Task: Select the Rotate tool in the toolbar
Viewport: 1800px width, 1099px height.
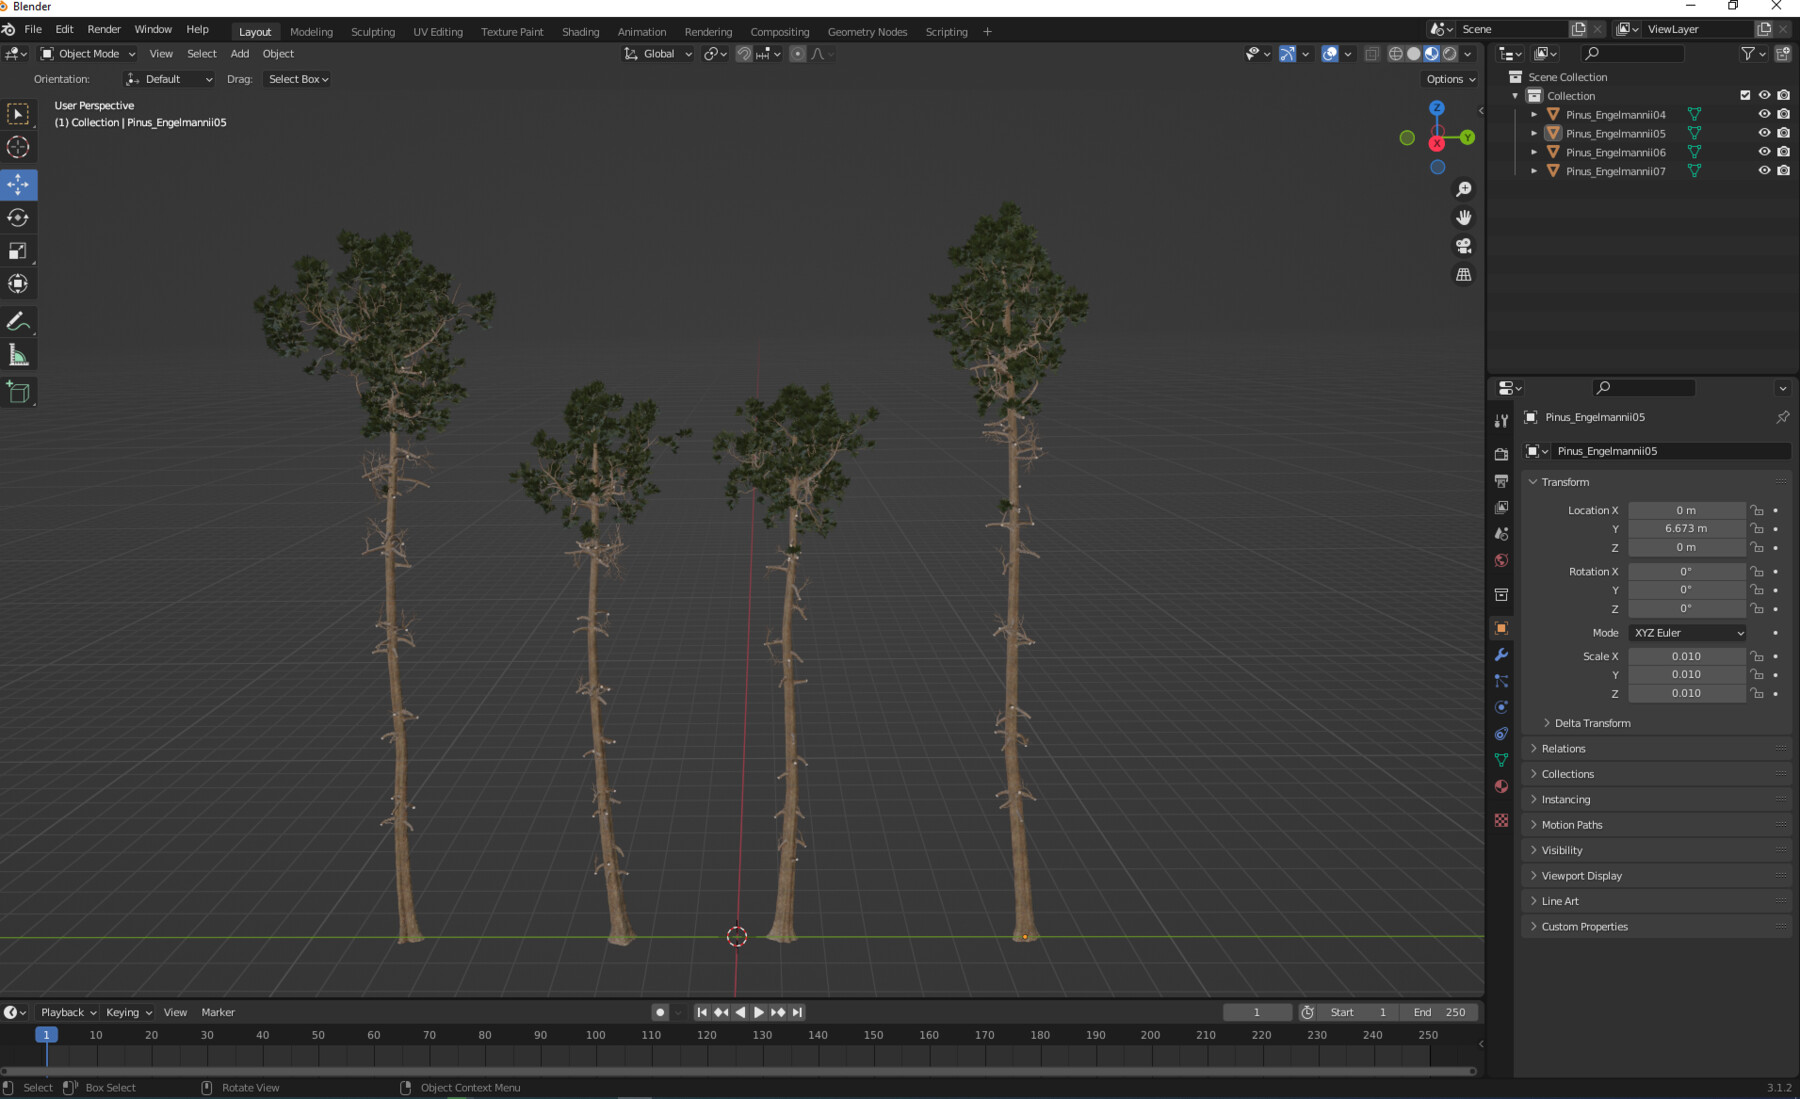Action: [x=18, y=217]
